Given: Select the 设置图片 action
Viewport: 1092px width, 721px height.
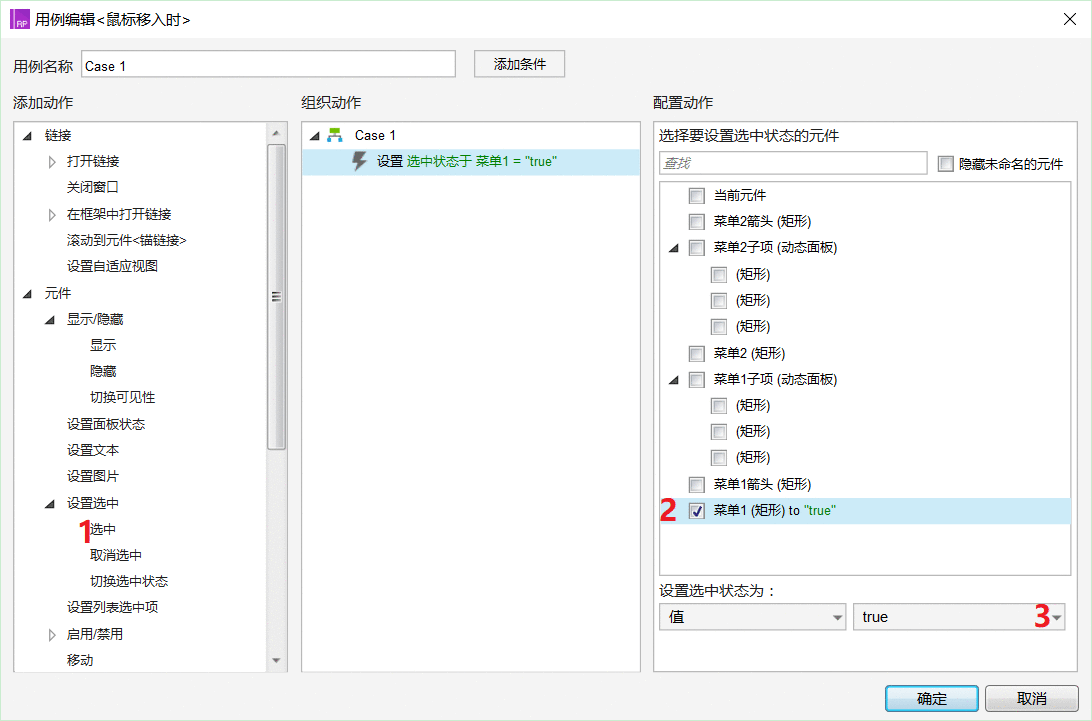Looking at the screenshot, I should [93, 476].
